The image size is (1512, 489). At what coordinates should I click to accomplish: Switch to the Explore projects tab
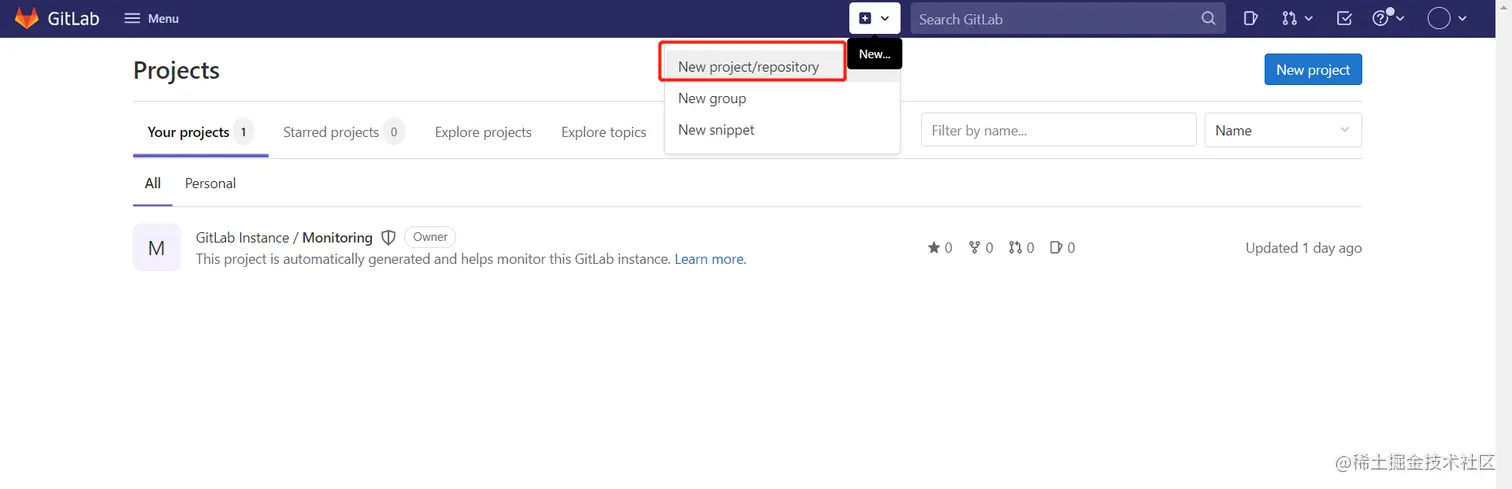(x=483, y=132)
